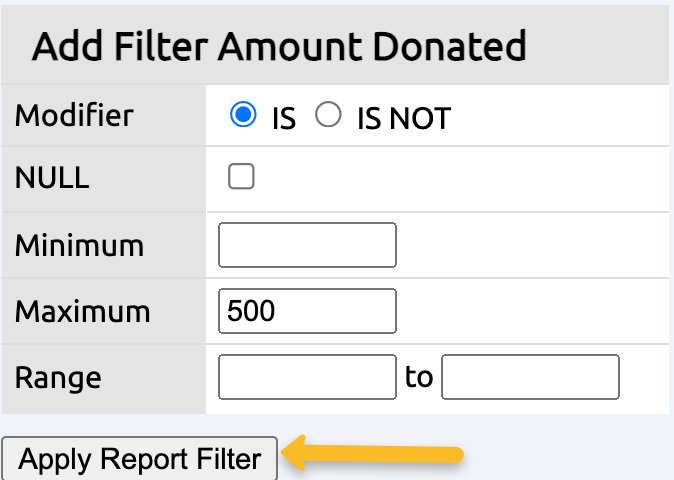Focus the Minimum input field
Viewport: 674px width, 480px height.
click(x=307, y=245)
